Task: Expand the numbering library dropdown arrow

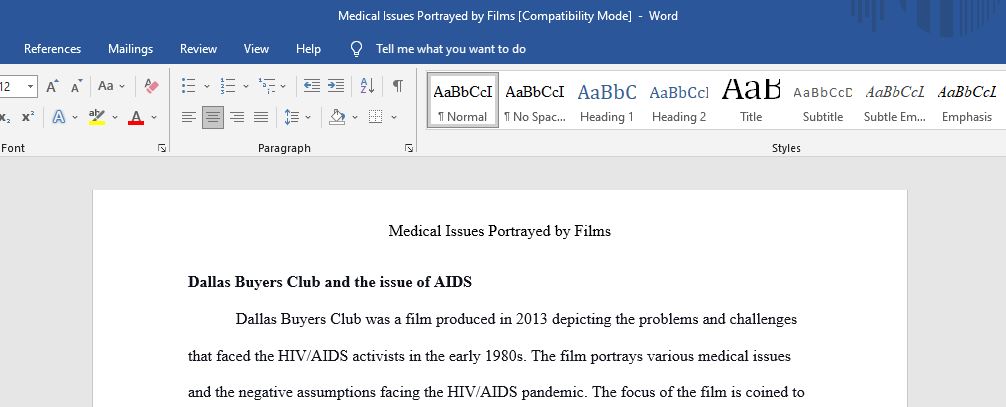Action: 245,86
